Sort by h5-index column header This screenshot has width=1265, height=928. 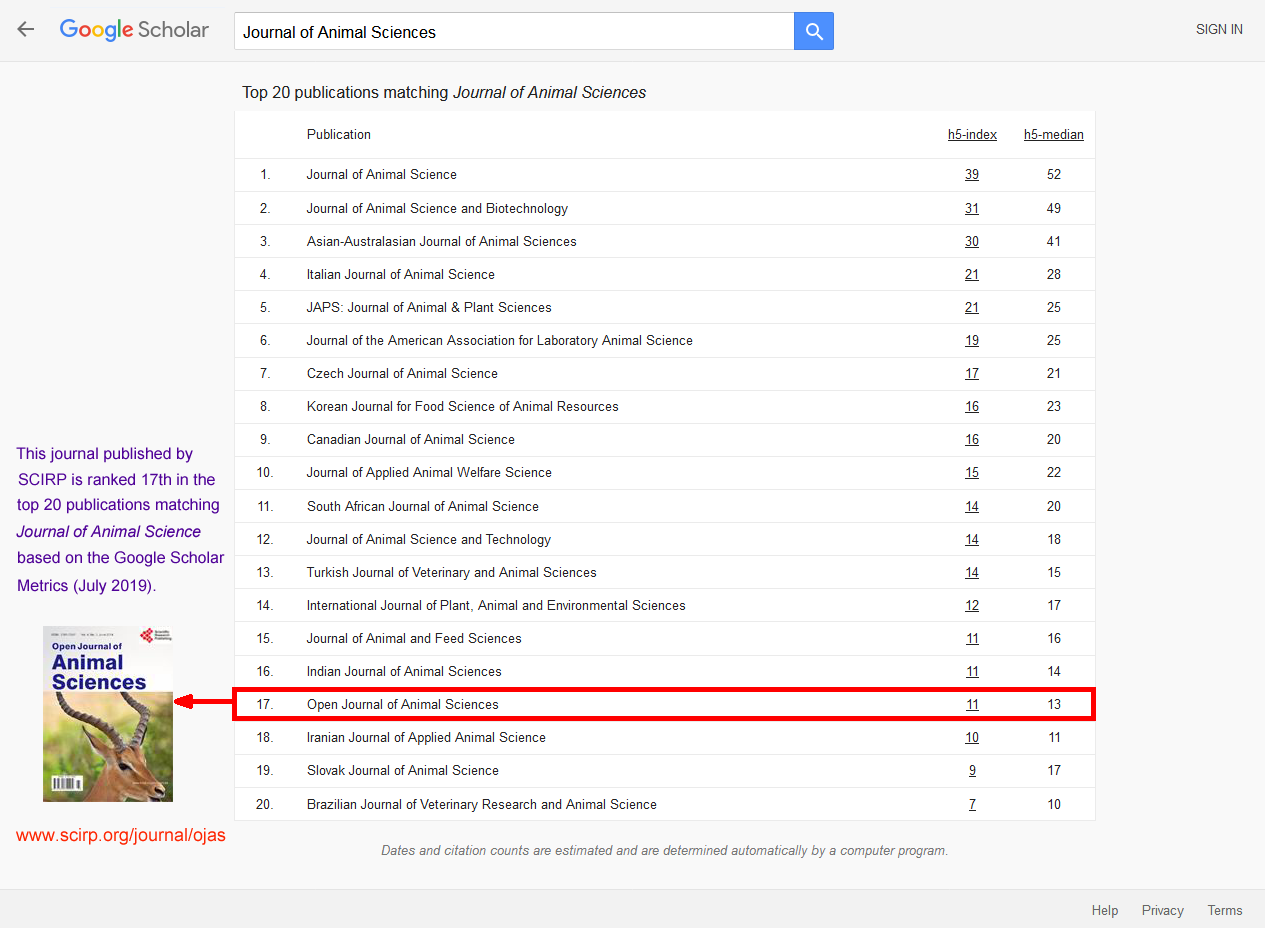click(x=972, y=135)
